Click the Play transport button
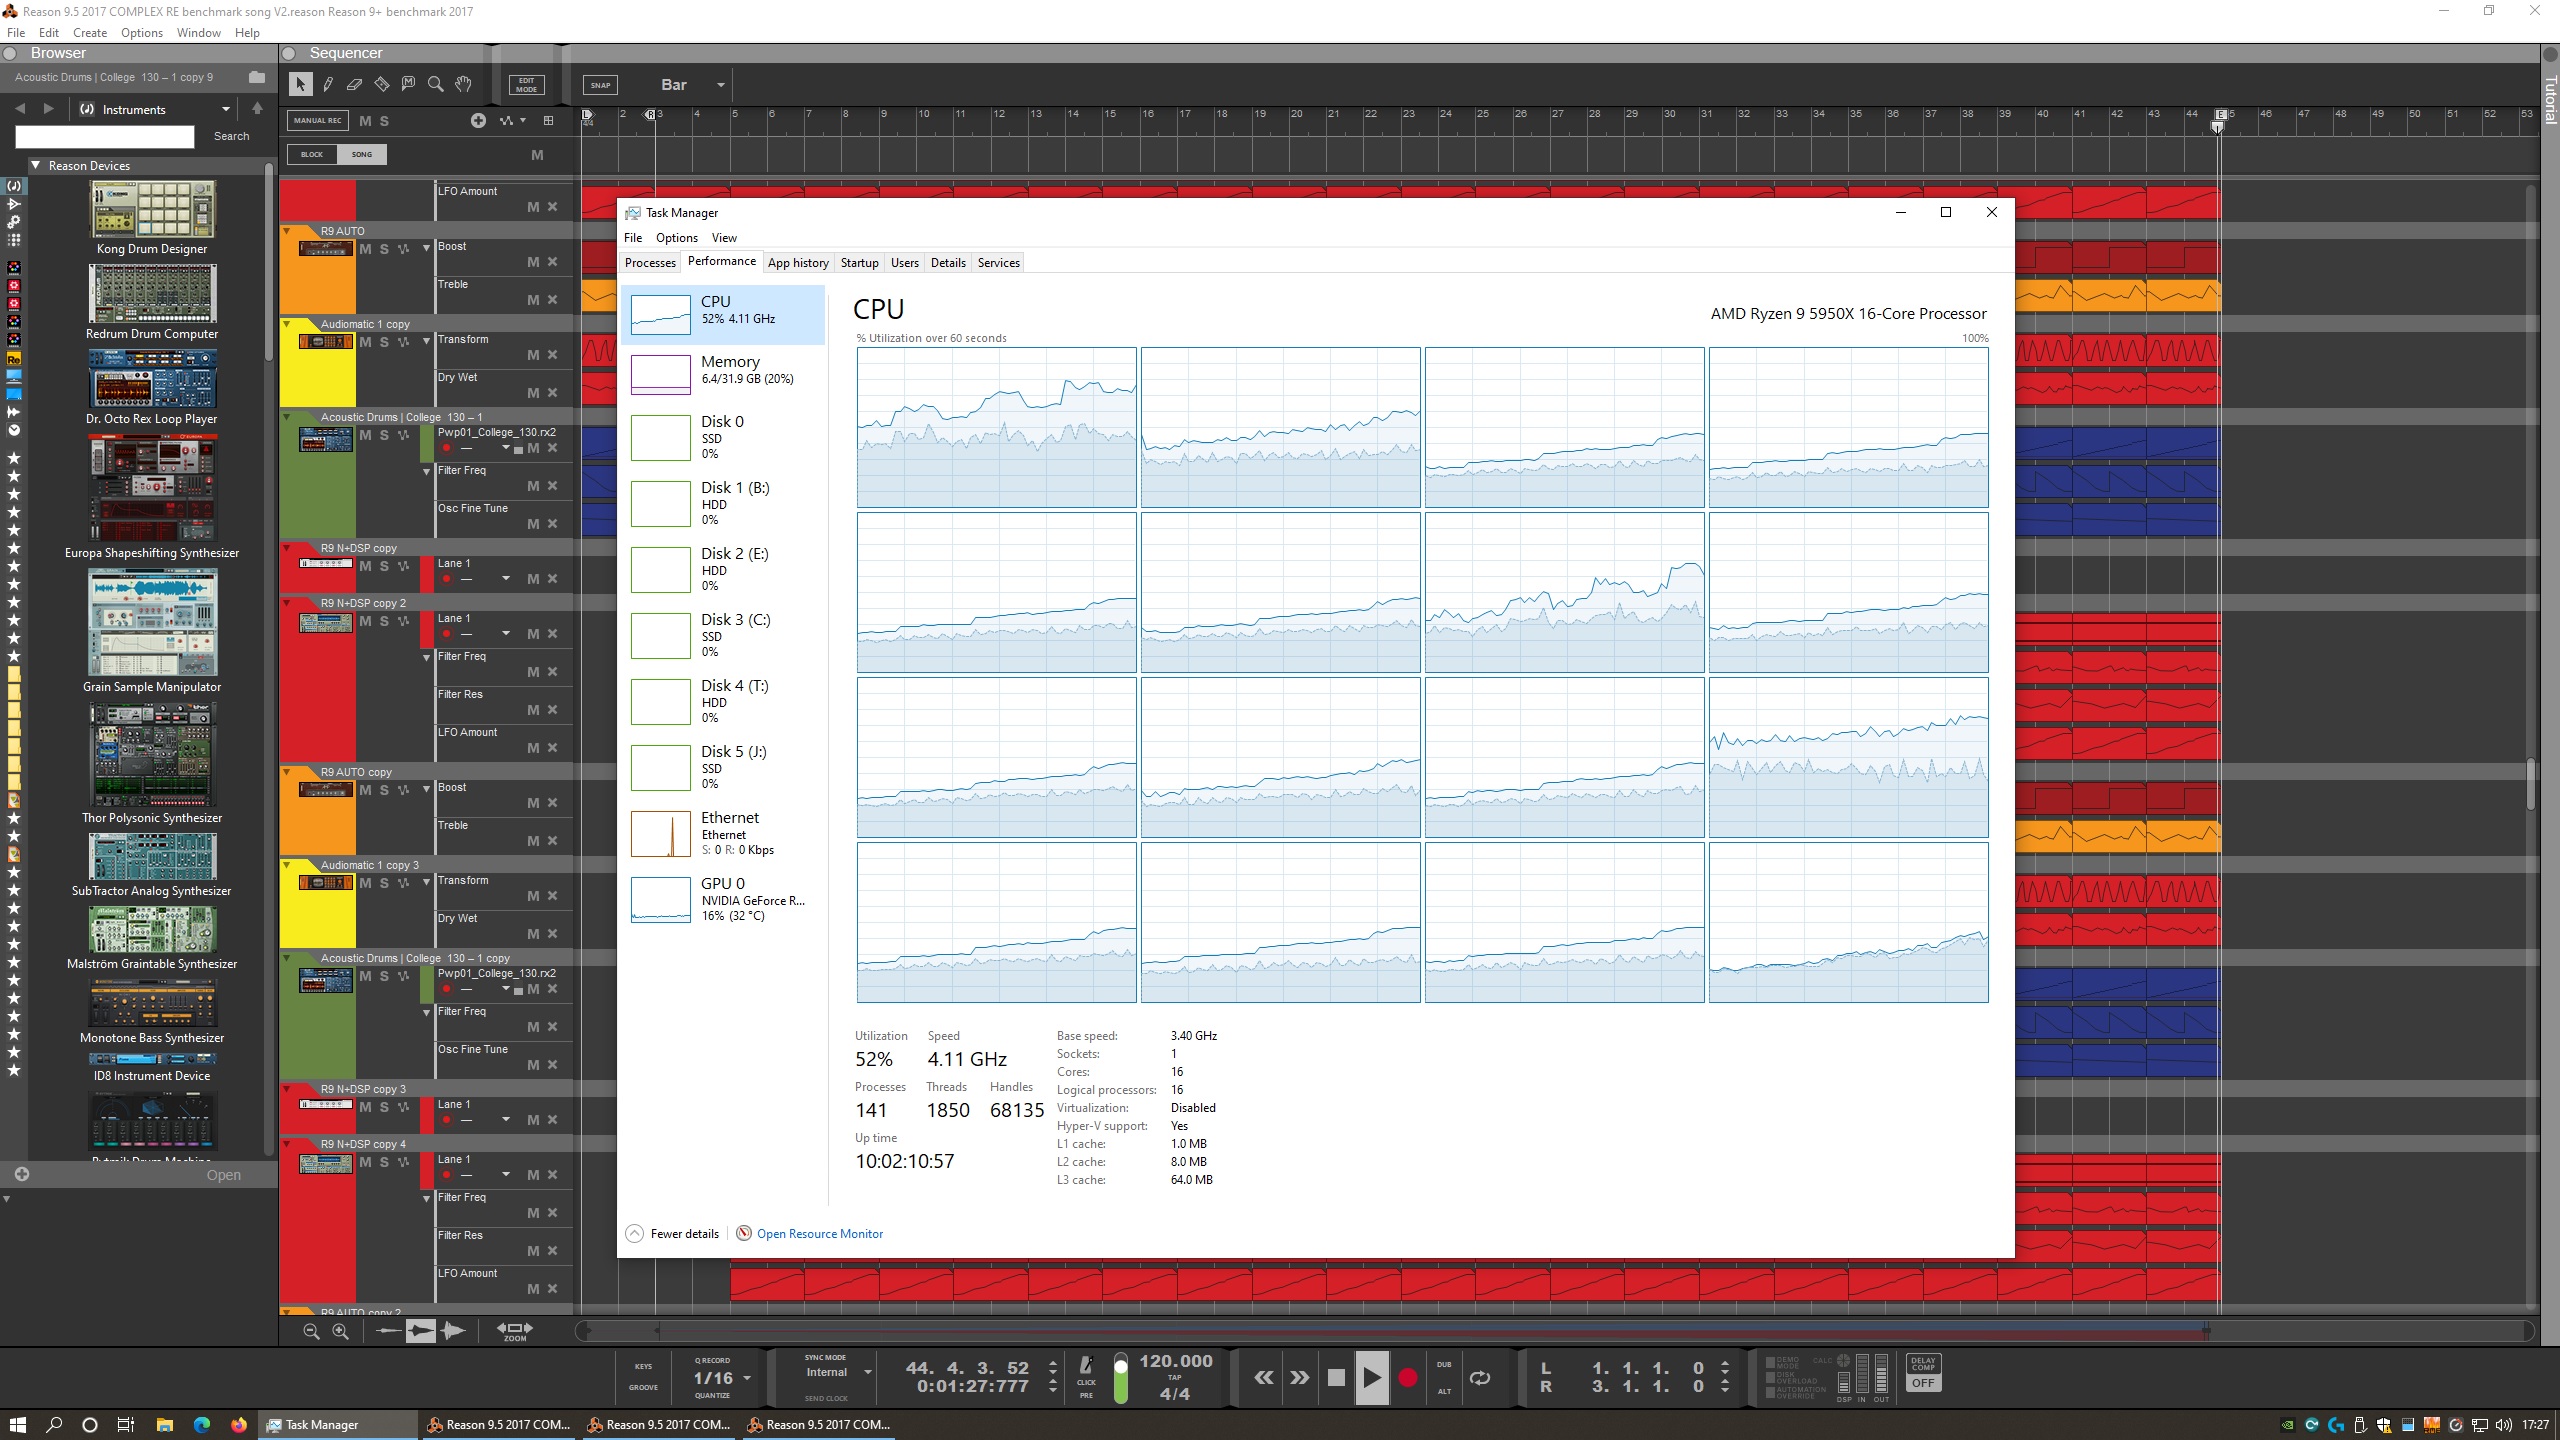The height and width of the screenshot is (1440, 2560). (1372, 1378)
